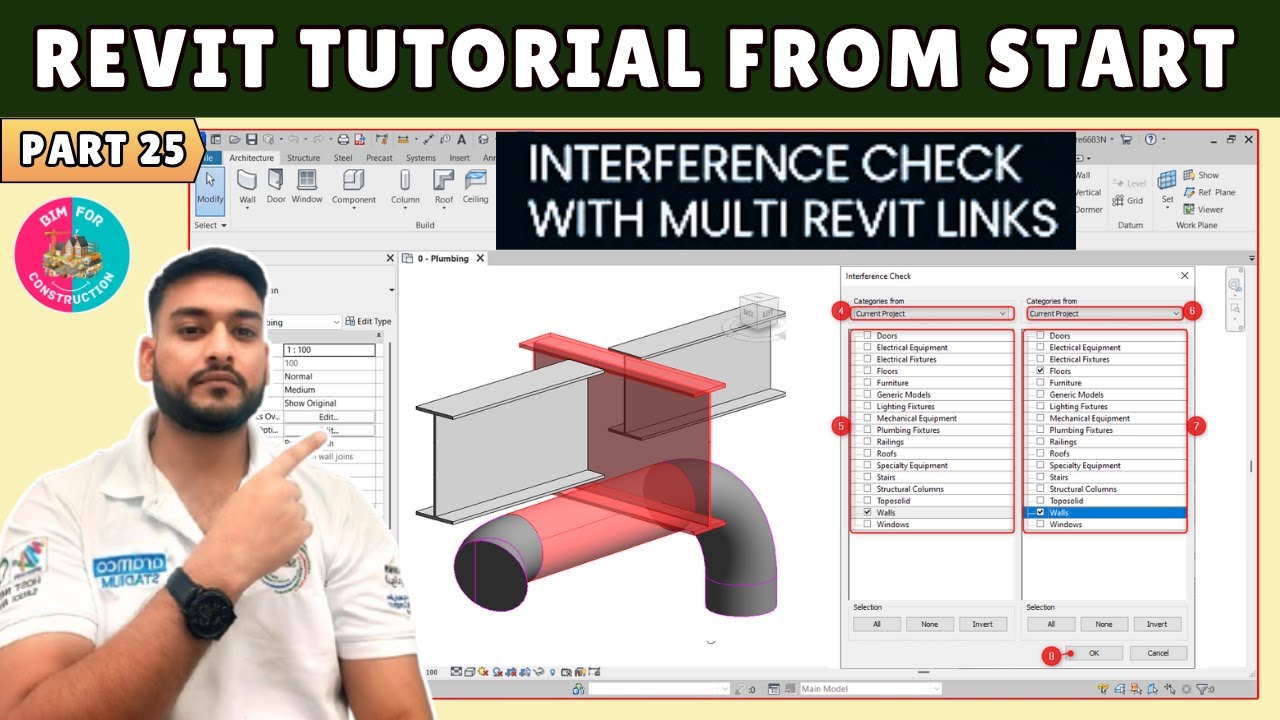Screen dimensions: 1280x720
Task: Click the Grid datum tool
Action: pos(1127,200)
